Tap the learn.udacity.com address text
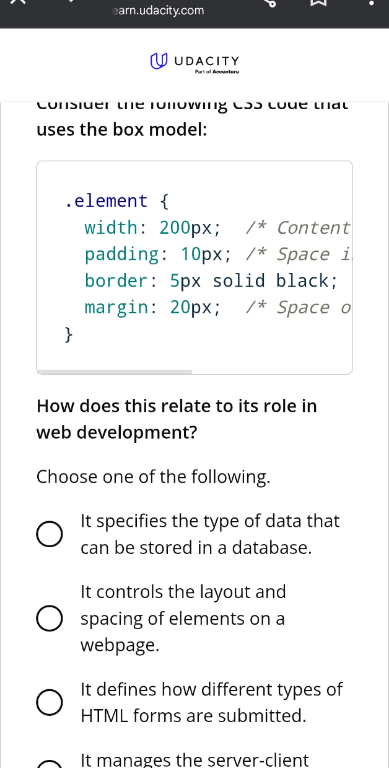 point(158,11)
